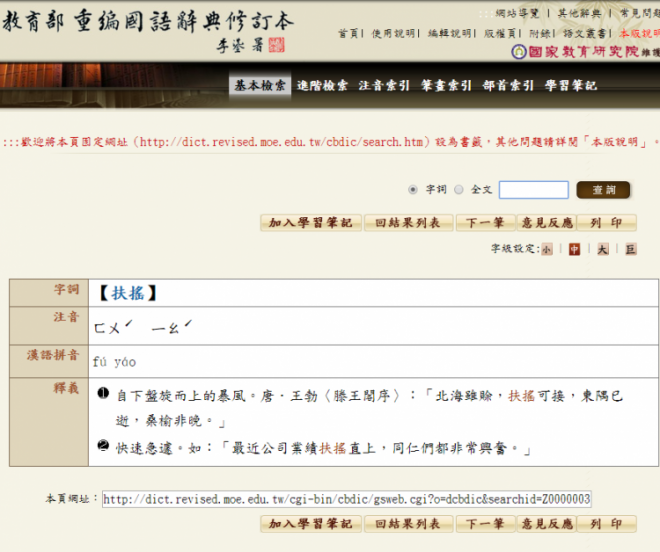
Task: Set font size to 大 (large)
Action: [602, 249]
